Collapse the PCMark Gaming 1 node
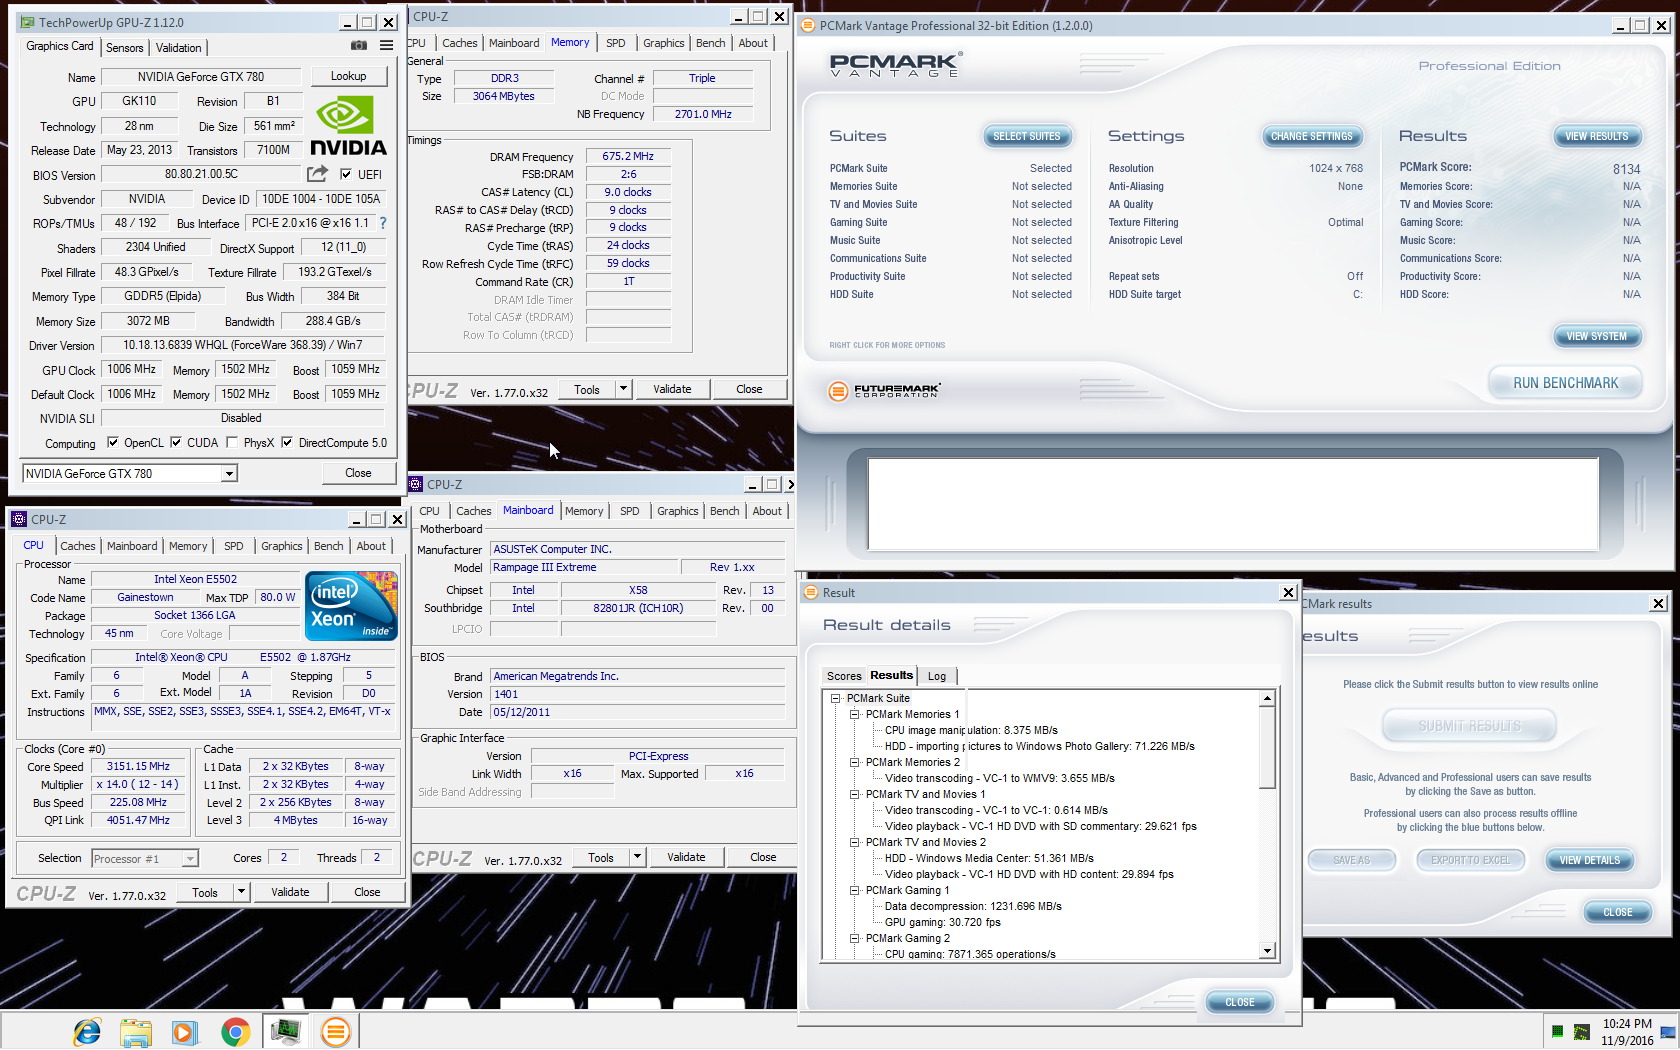The height and width of the screenshot is (1050, 1680). click(855, 890)
